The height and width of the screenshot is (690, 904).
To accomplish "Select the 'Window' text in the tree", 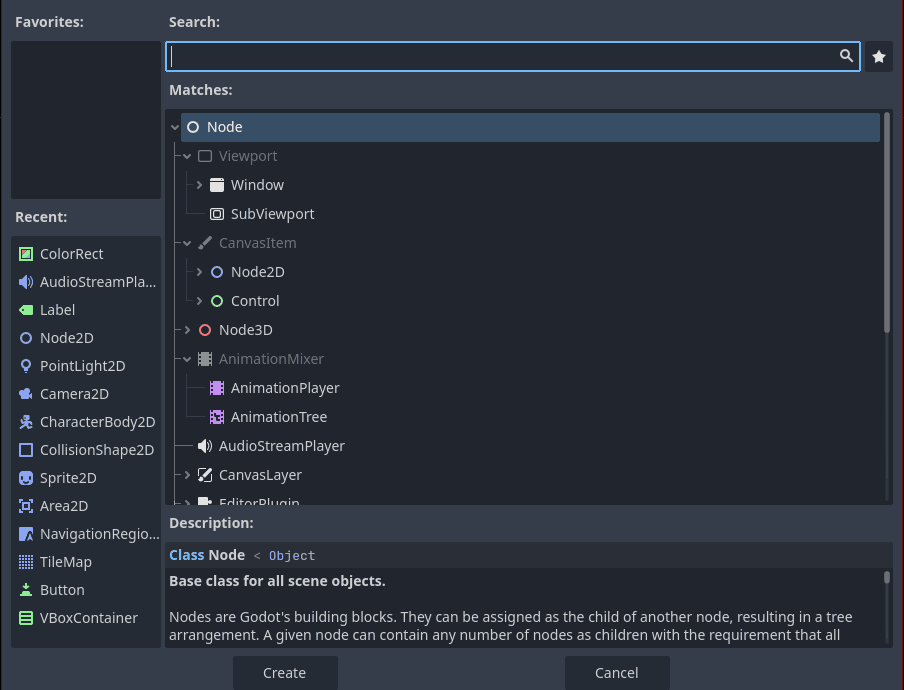I will 257,185.
